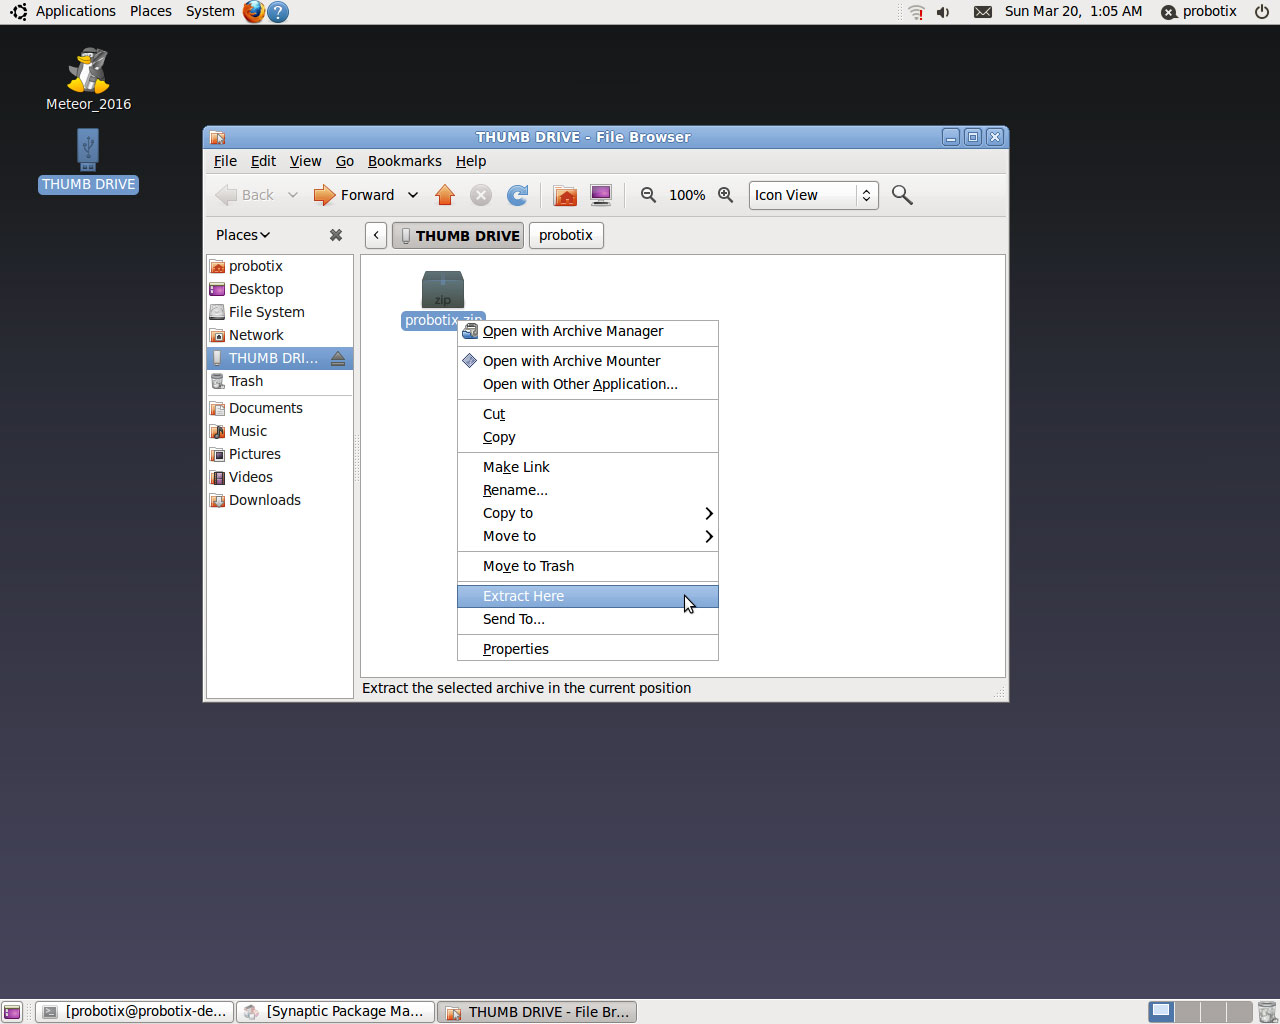Open the Bookmarks menu

pos(404,161)
